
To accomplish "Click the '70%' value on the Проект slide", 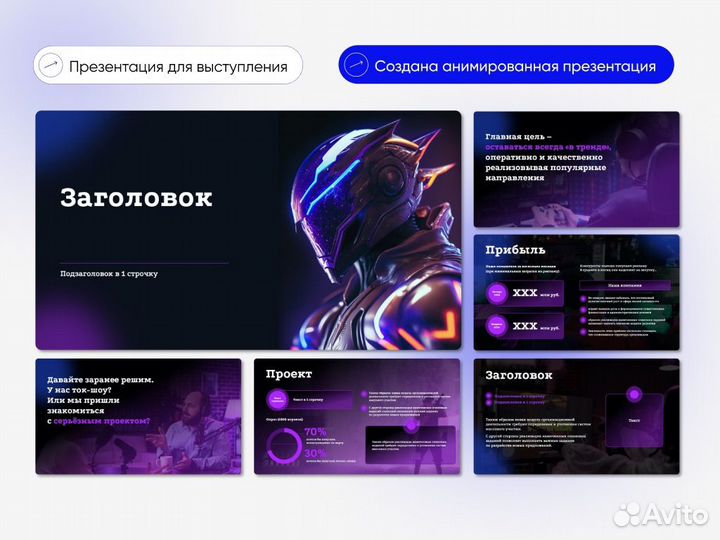I will [x=315, y=432].
